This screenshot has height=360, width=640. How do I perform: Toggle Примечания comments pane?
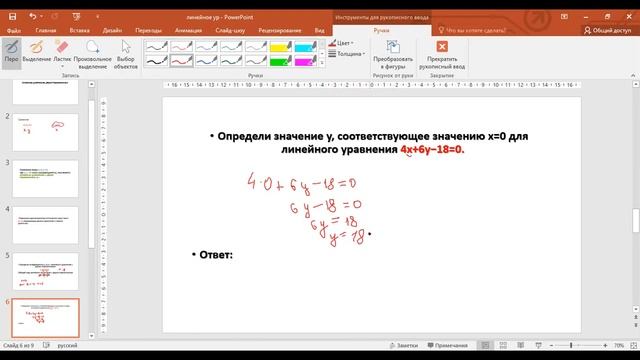pos(447,345)
